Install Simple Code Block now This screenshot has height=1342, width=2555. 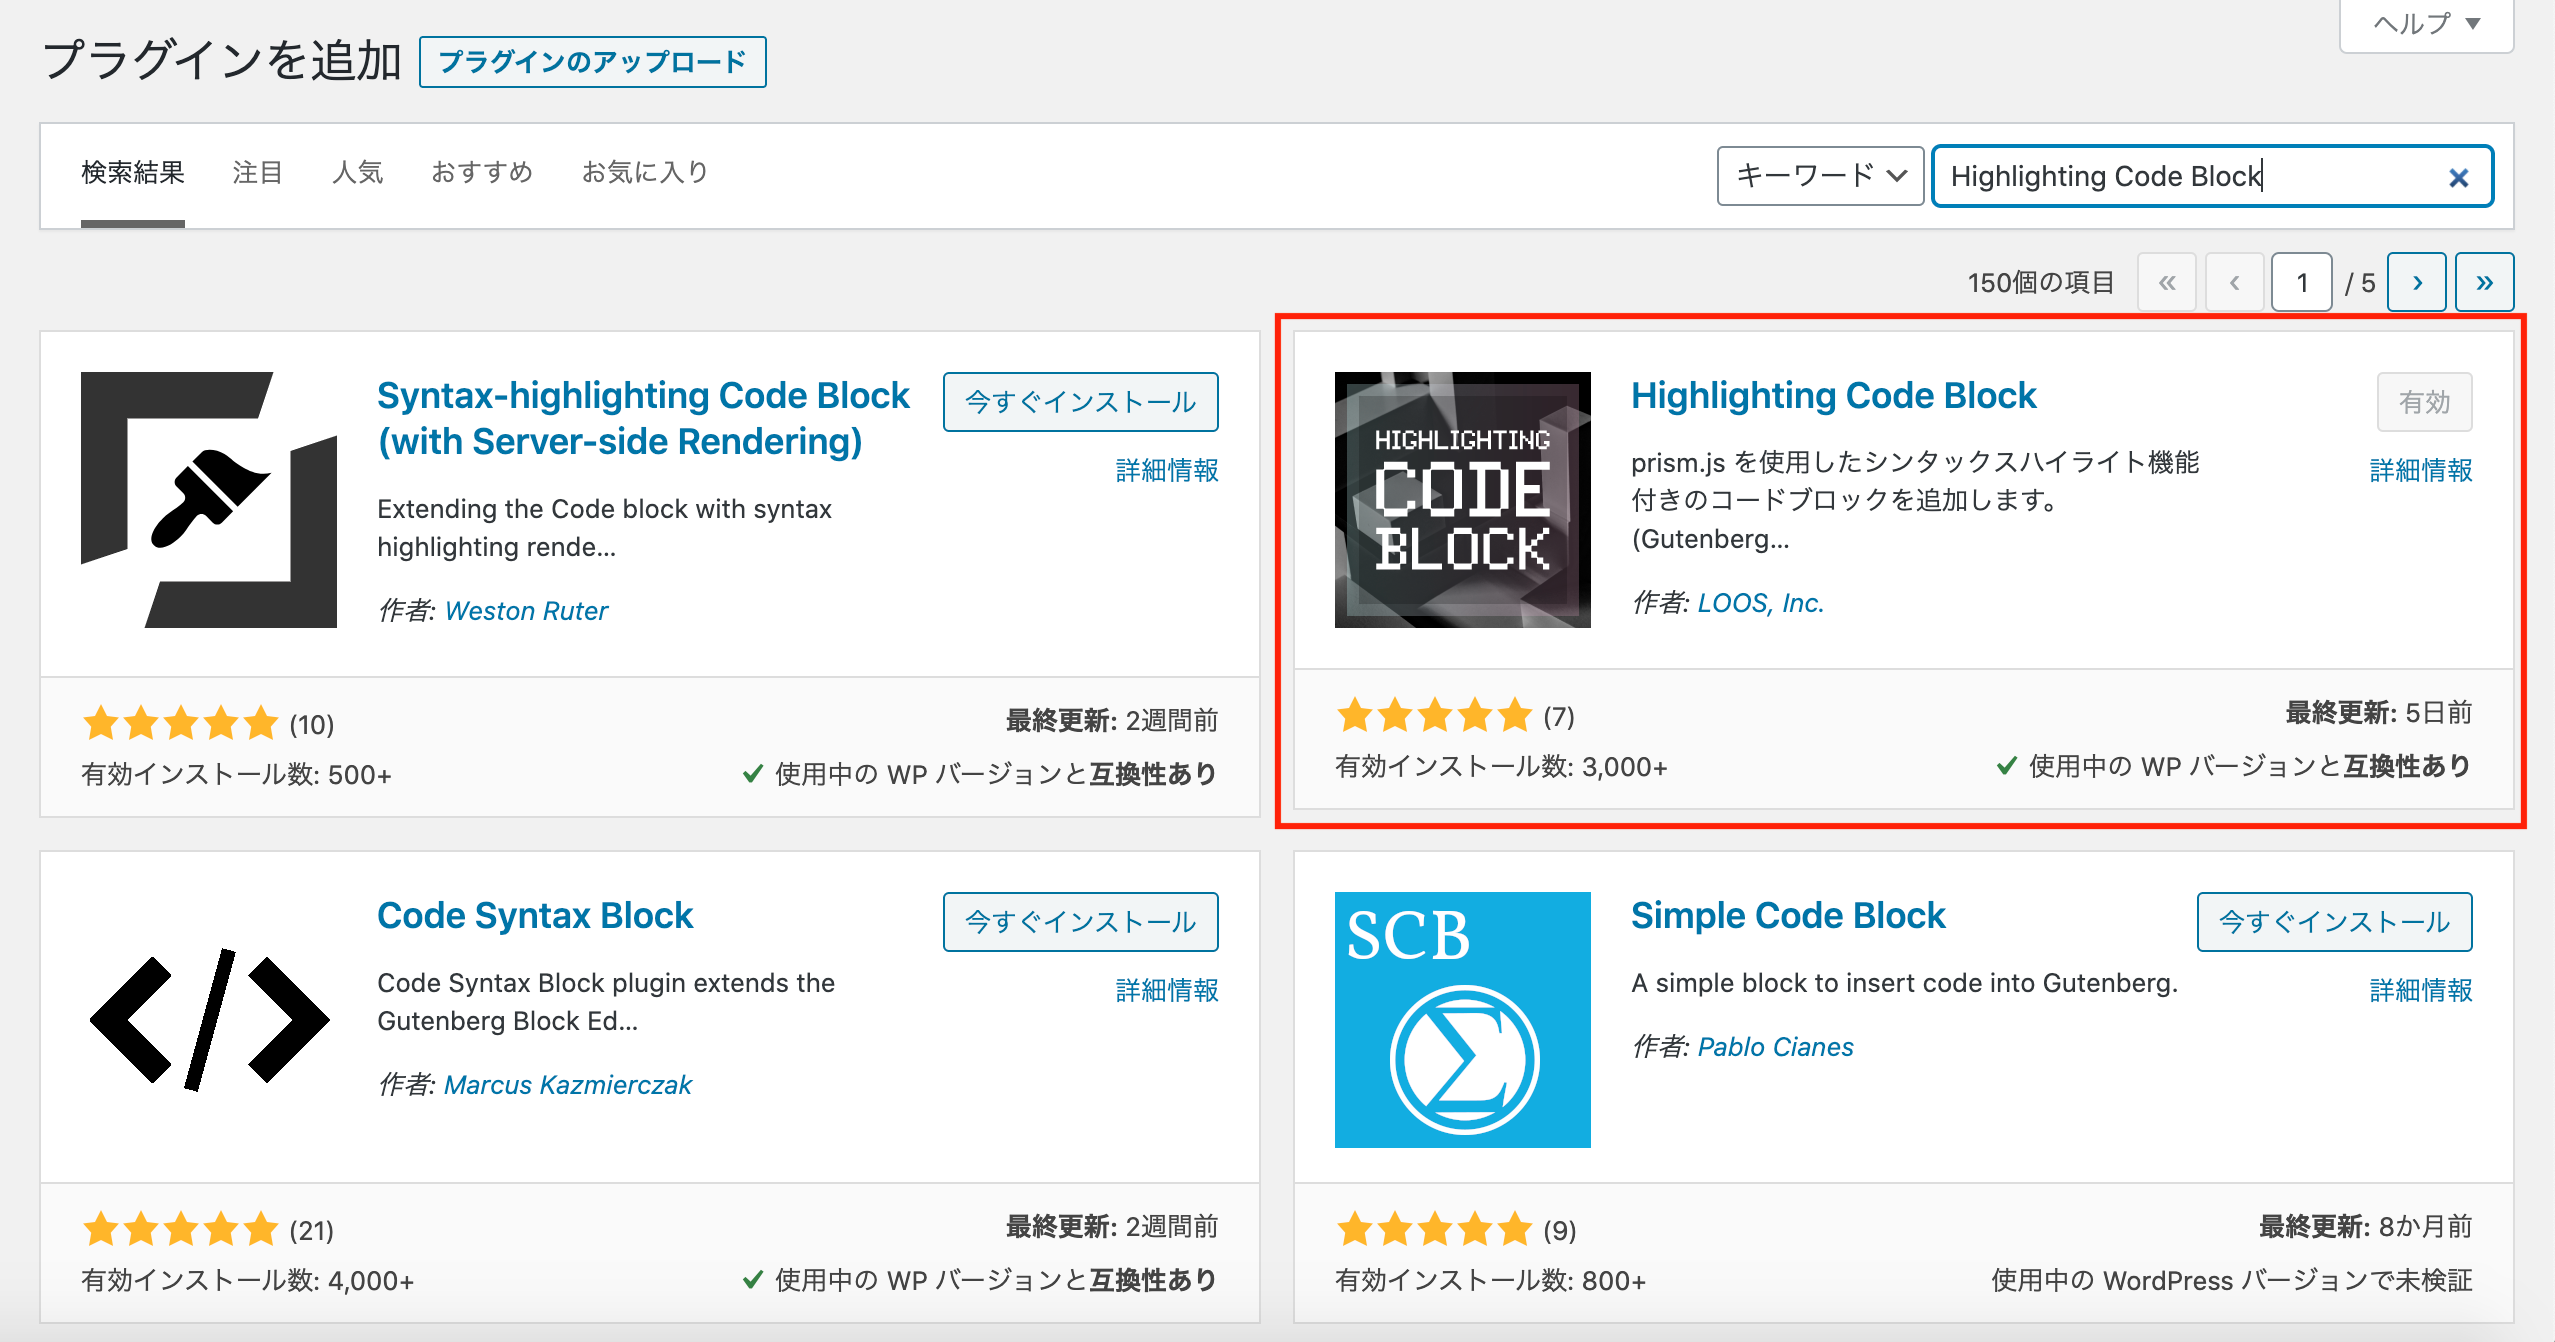click(2334, 922)
